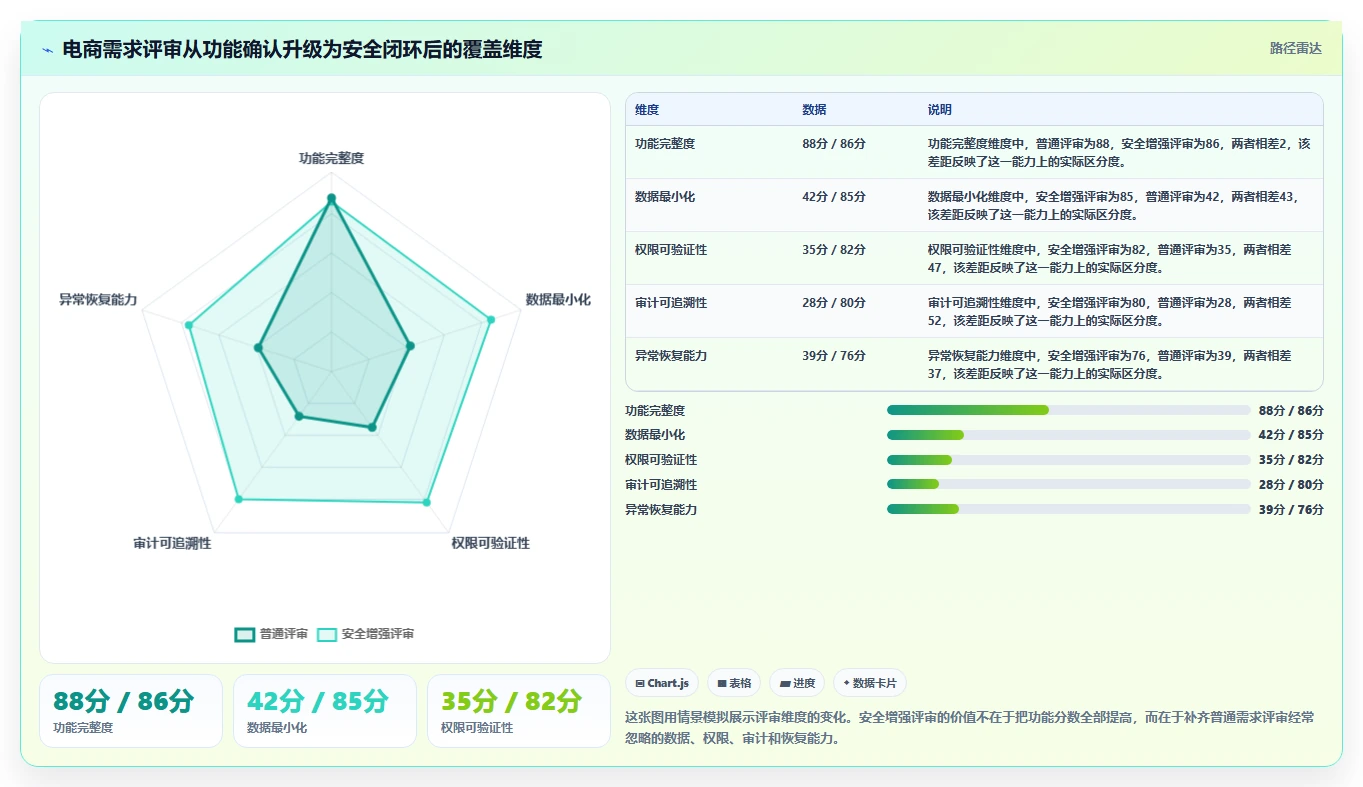Click the 功能完整度 radar axis label
This screenshot has width=1363, height=787.
click(x=331, y=158)
